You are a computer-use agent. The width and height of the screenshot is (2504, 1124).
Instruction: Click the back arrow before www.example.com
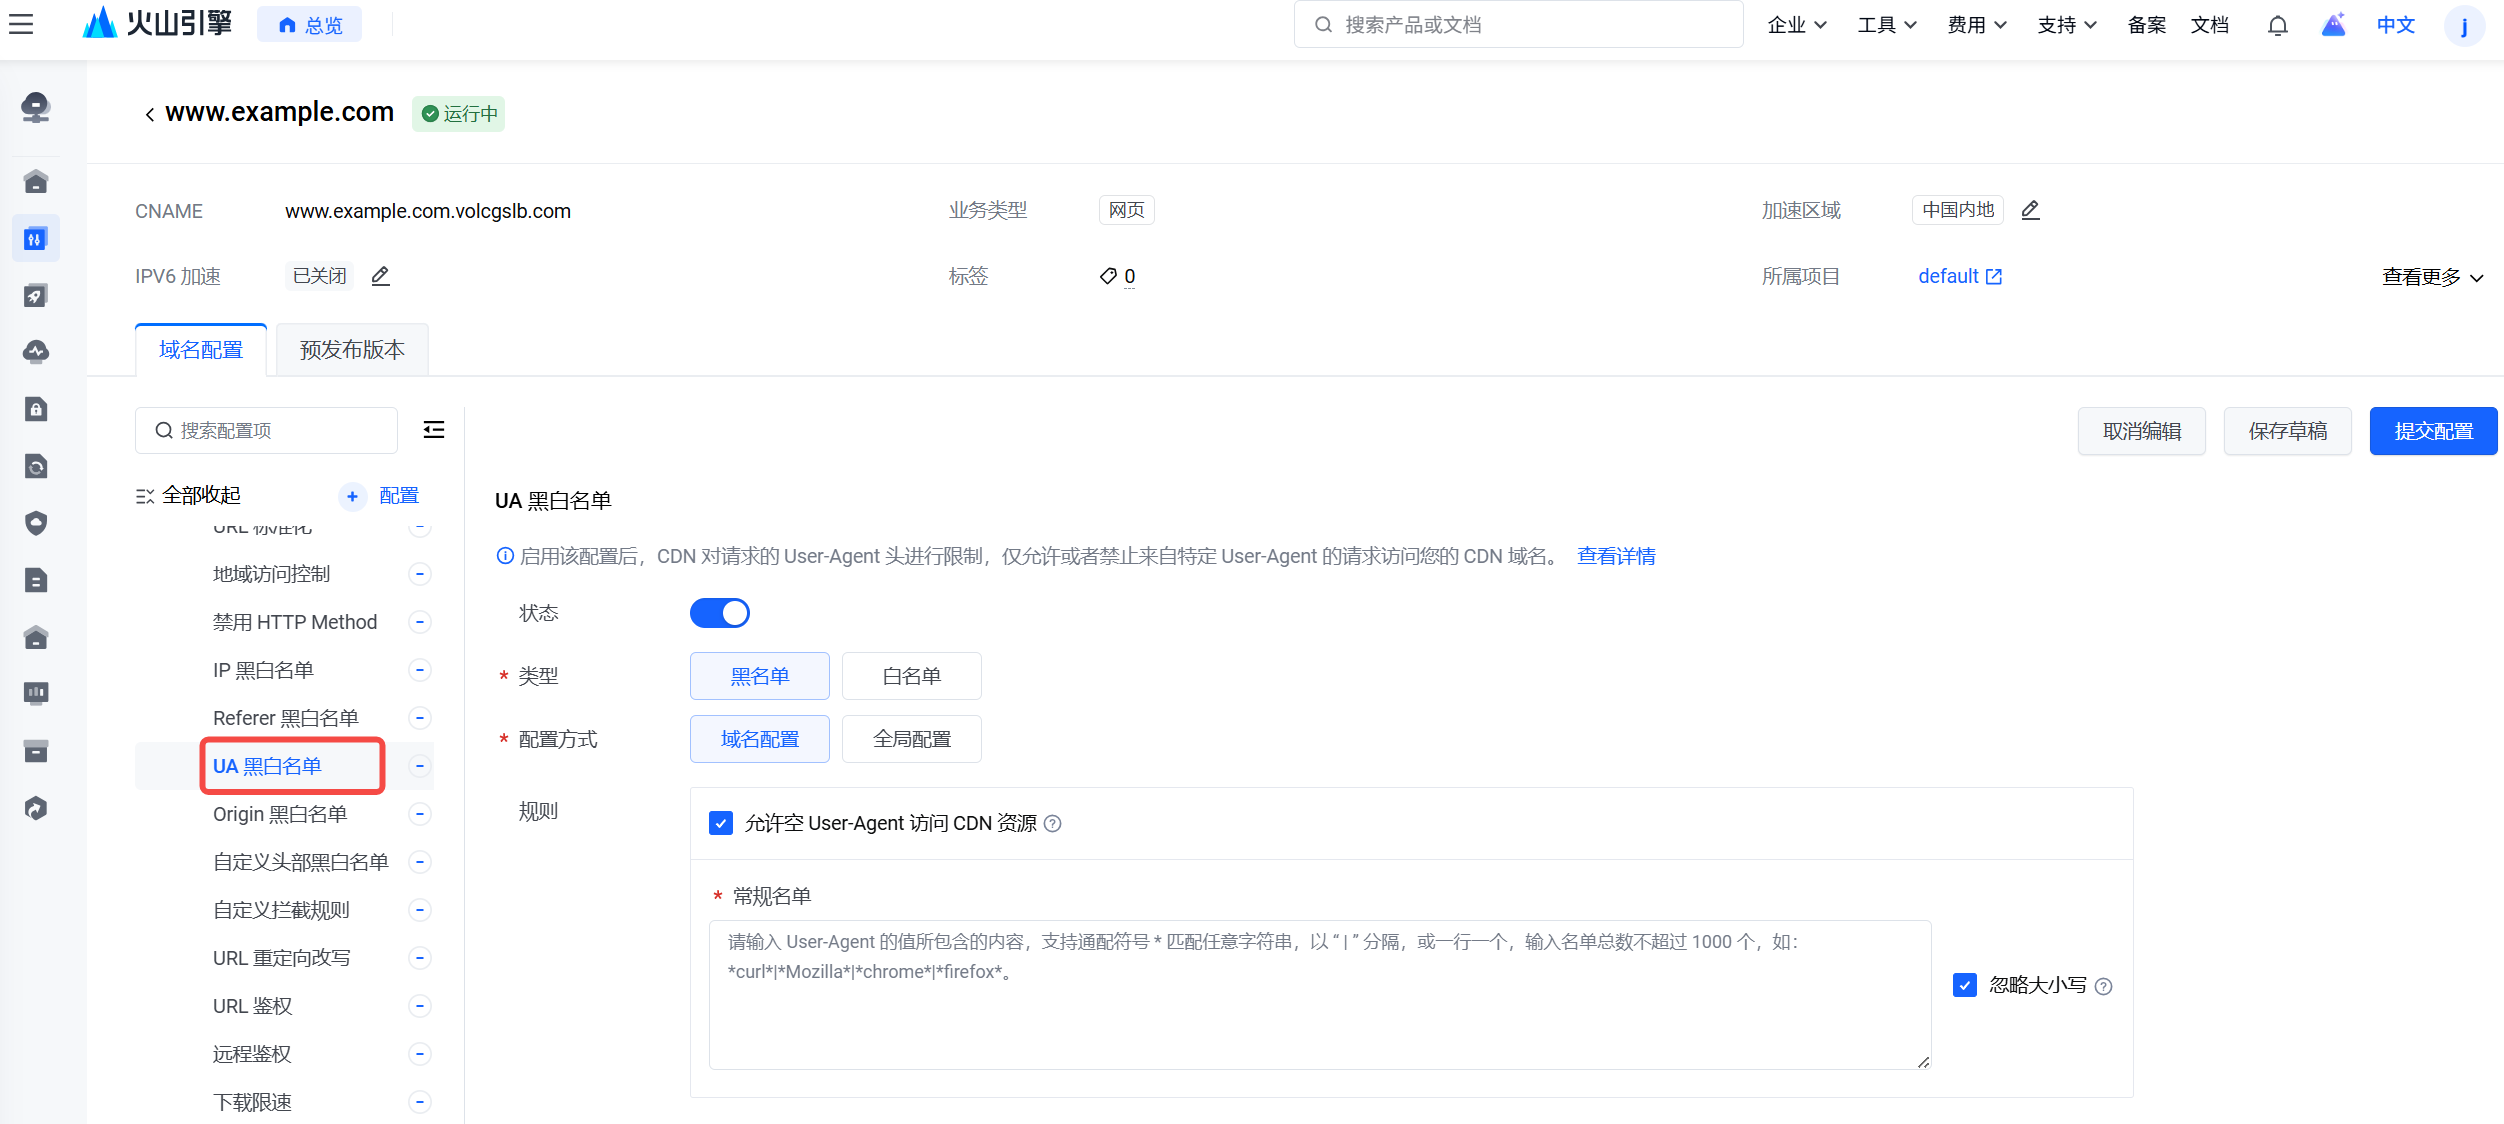pos(149,115)
